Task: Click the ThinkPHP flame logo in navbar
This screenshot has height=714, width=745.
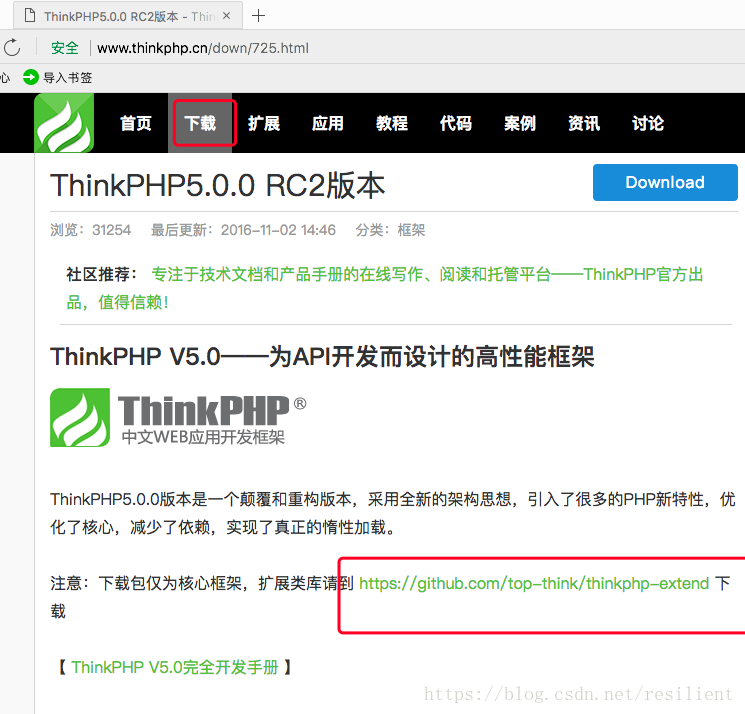Action: coord(64,123)
